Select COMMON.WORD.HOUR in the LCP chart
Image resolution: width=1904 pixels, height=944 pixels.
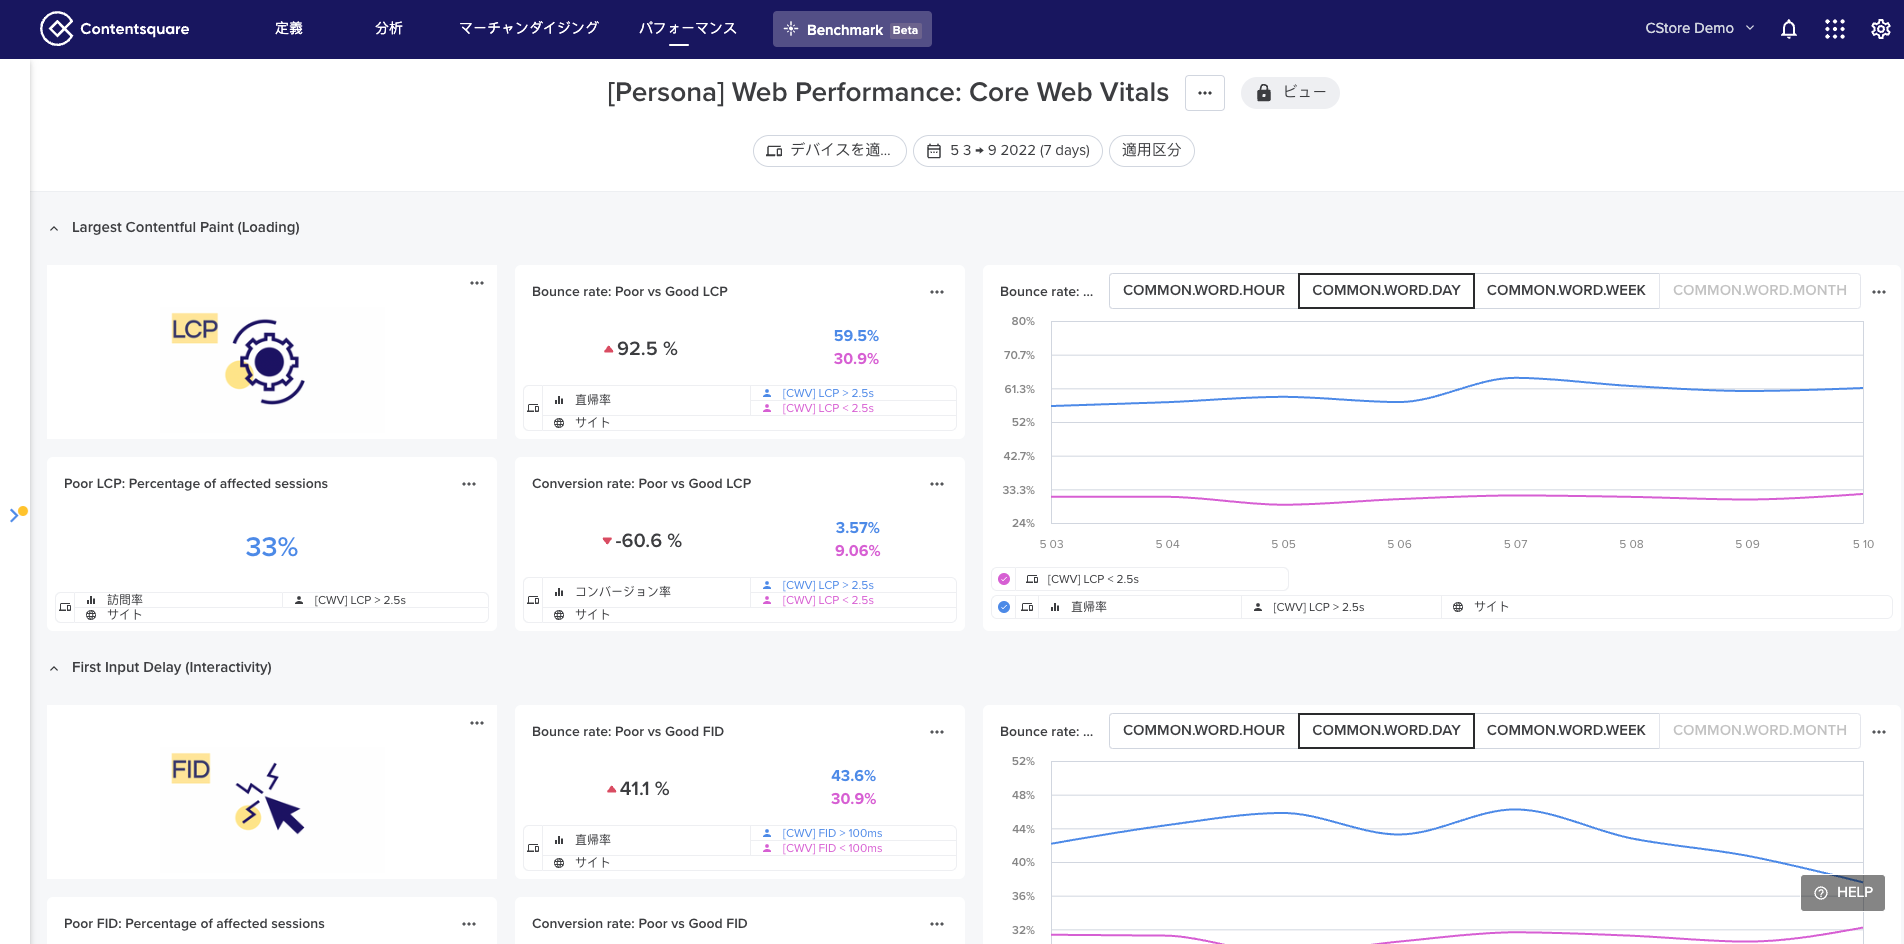tap(1203, 291)
